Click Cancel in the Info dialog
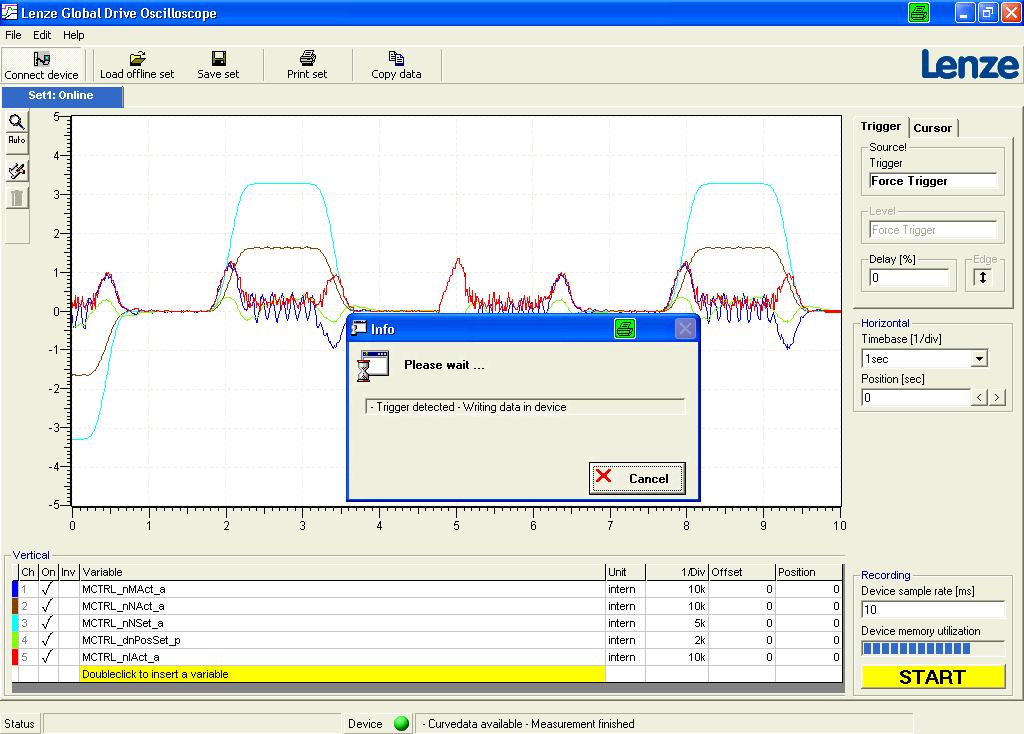 coord(637,478)
